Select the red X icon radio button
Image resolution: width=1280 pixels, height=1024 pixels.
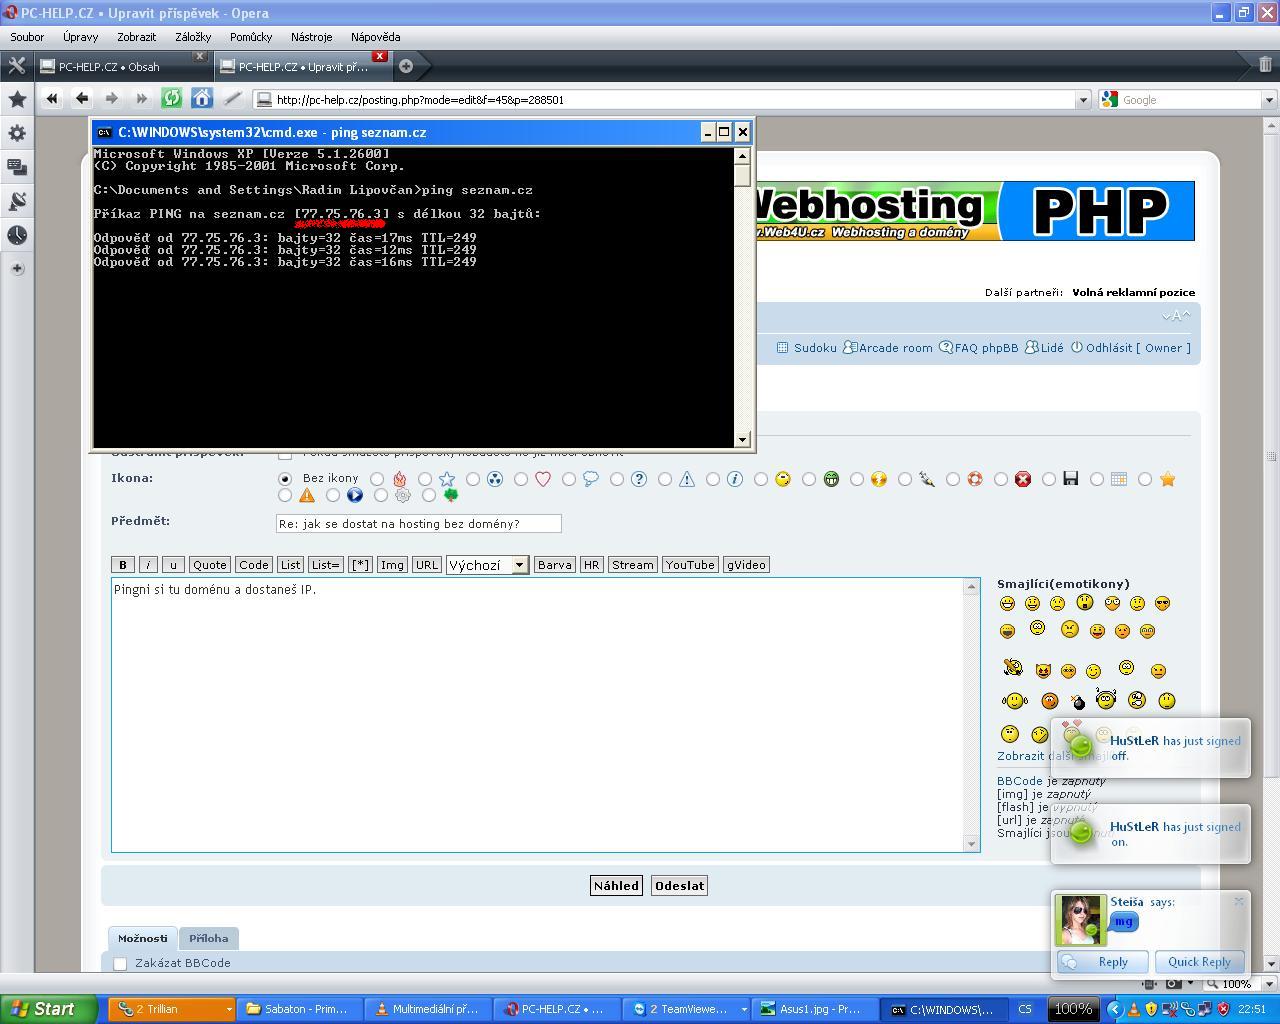[1001, 479]
